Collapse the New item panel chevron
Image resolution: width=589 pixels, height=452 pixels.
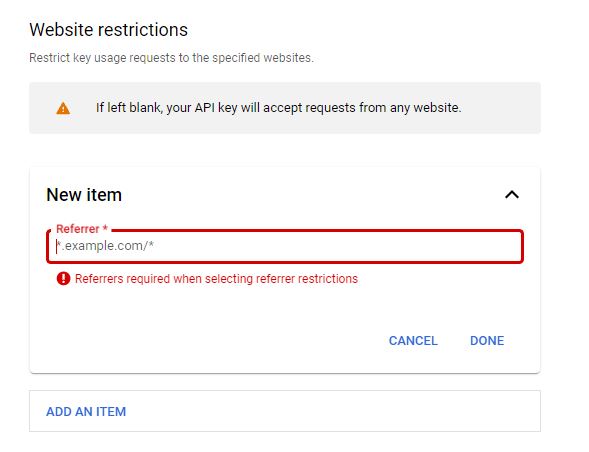coord(512,195)
